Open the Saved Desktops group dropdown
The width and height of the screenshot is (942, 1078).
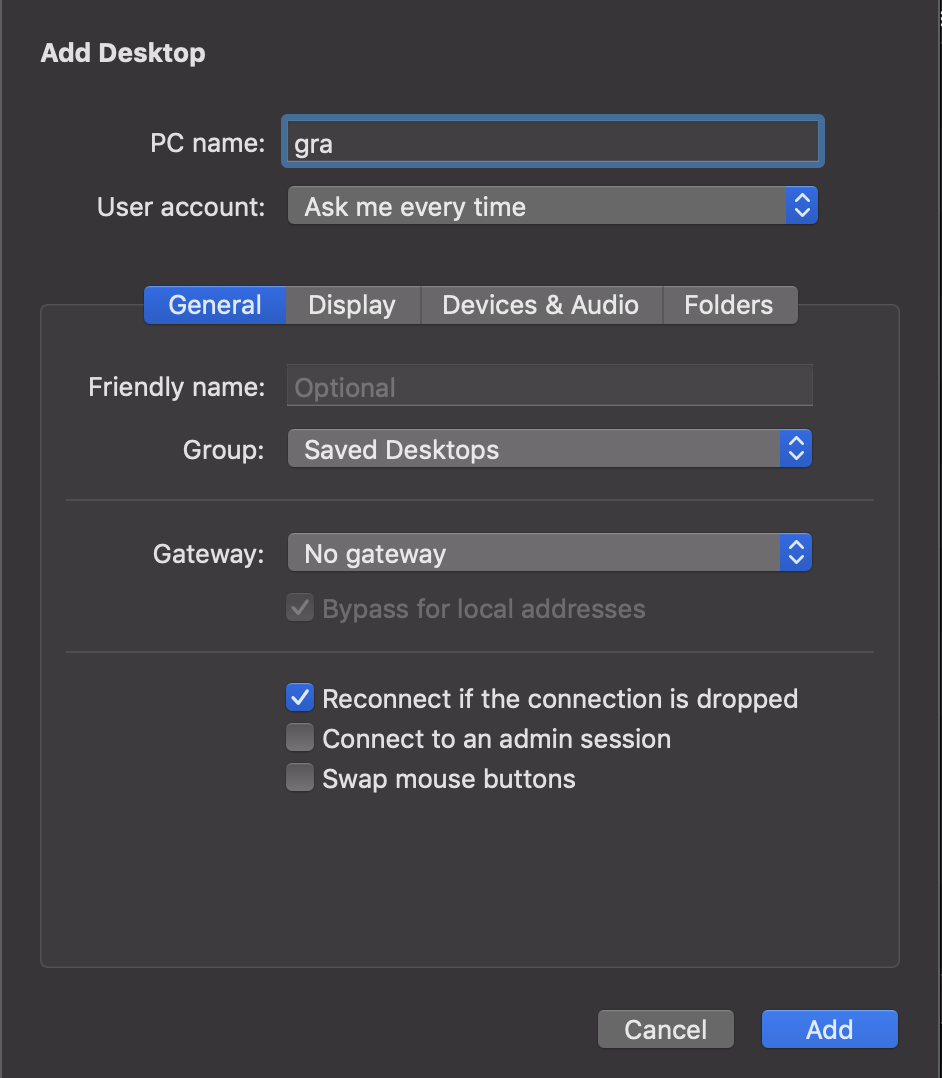tap(540, 448)
